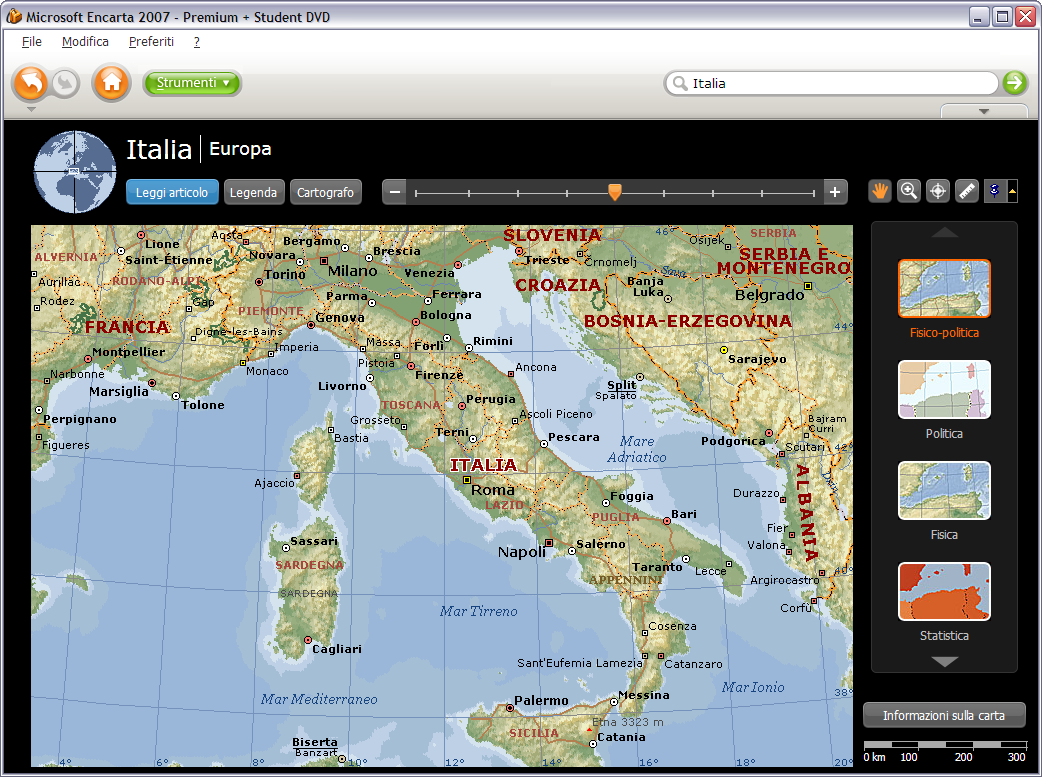Click the Mar Ionio label on the map
Screen dimensions: 1042x777
753,687
